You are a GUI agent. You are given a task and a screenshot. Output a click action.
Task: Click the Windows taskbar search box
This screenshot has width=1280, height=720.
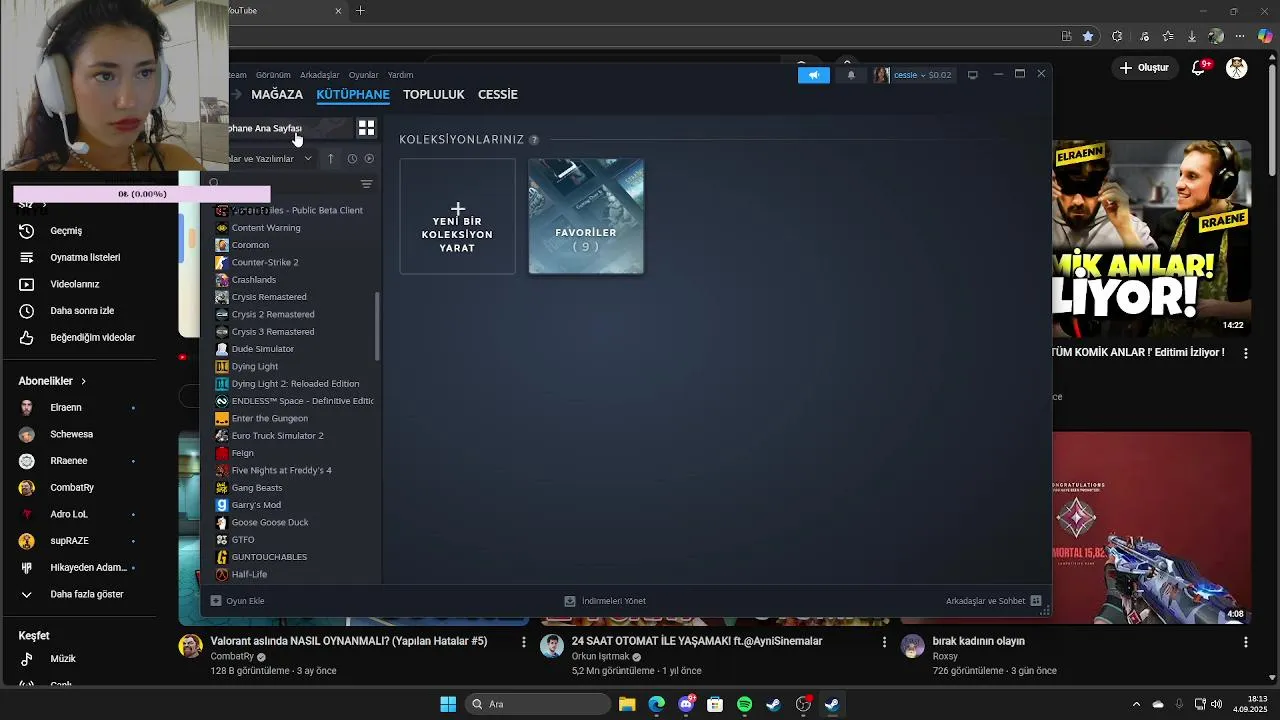pos(538,704)
